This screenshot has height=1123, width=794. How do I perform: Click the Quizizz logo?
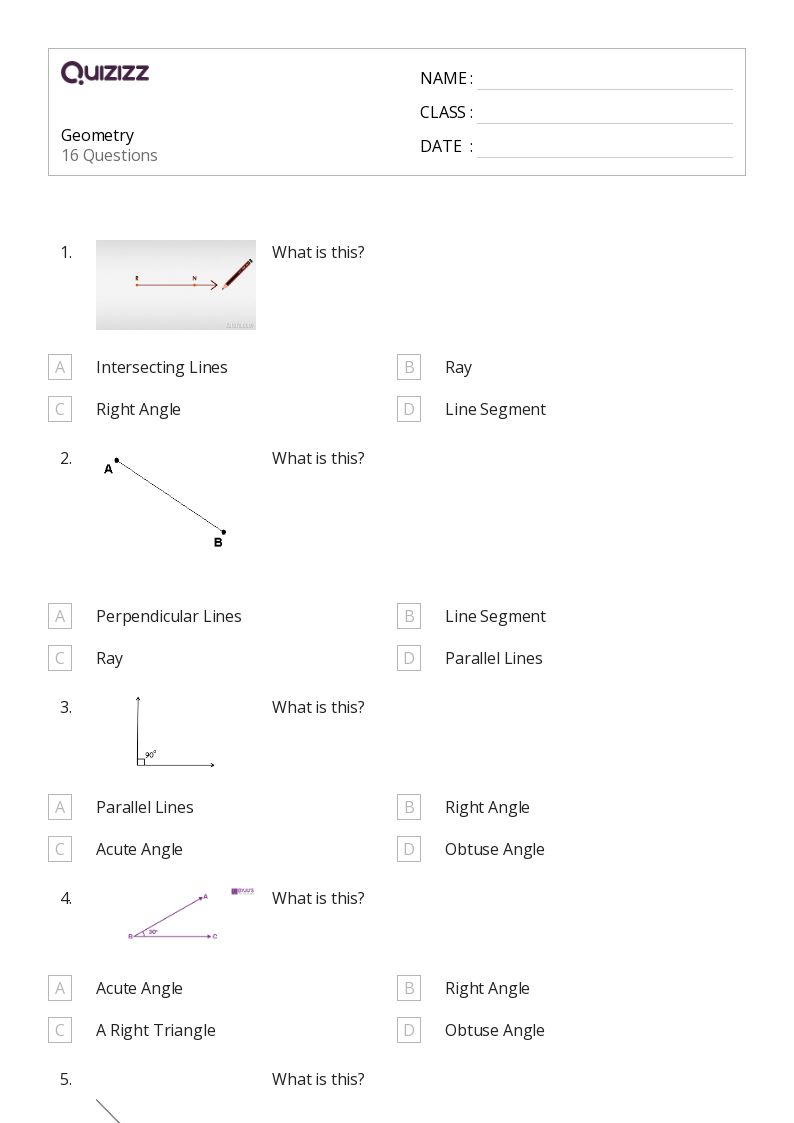(x=105, y=73)
